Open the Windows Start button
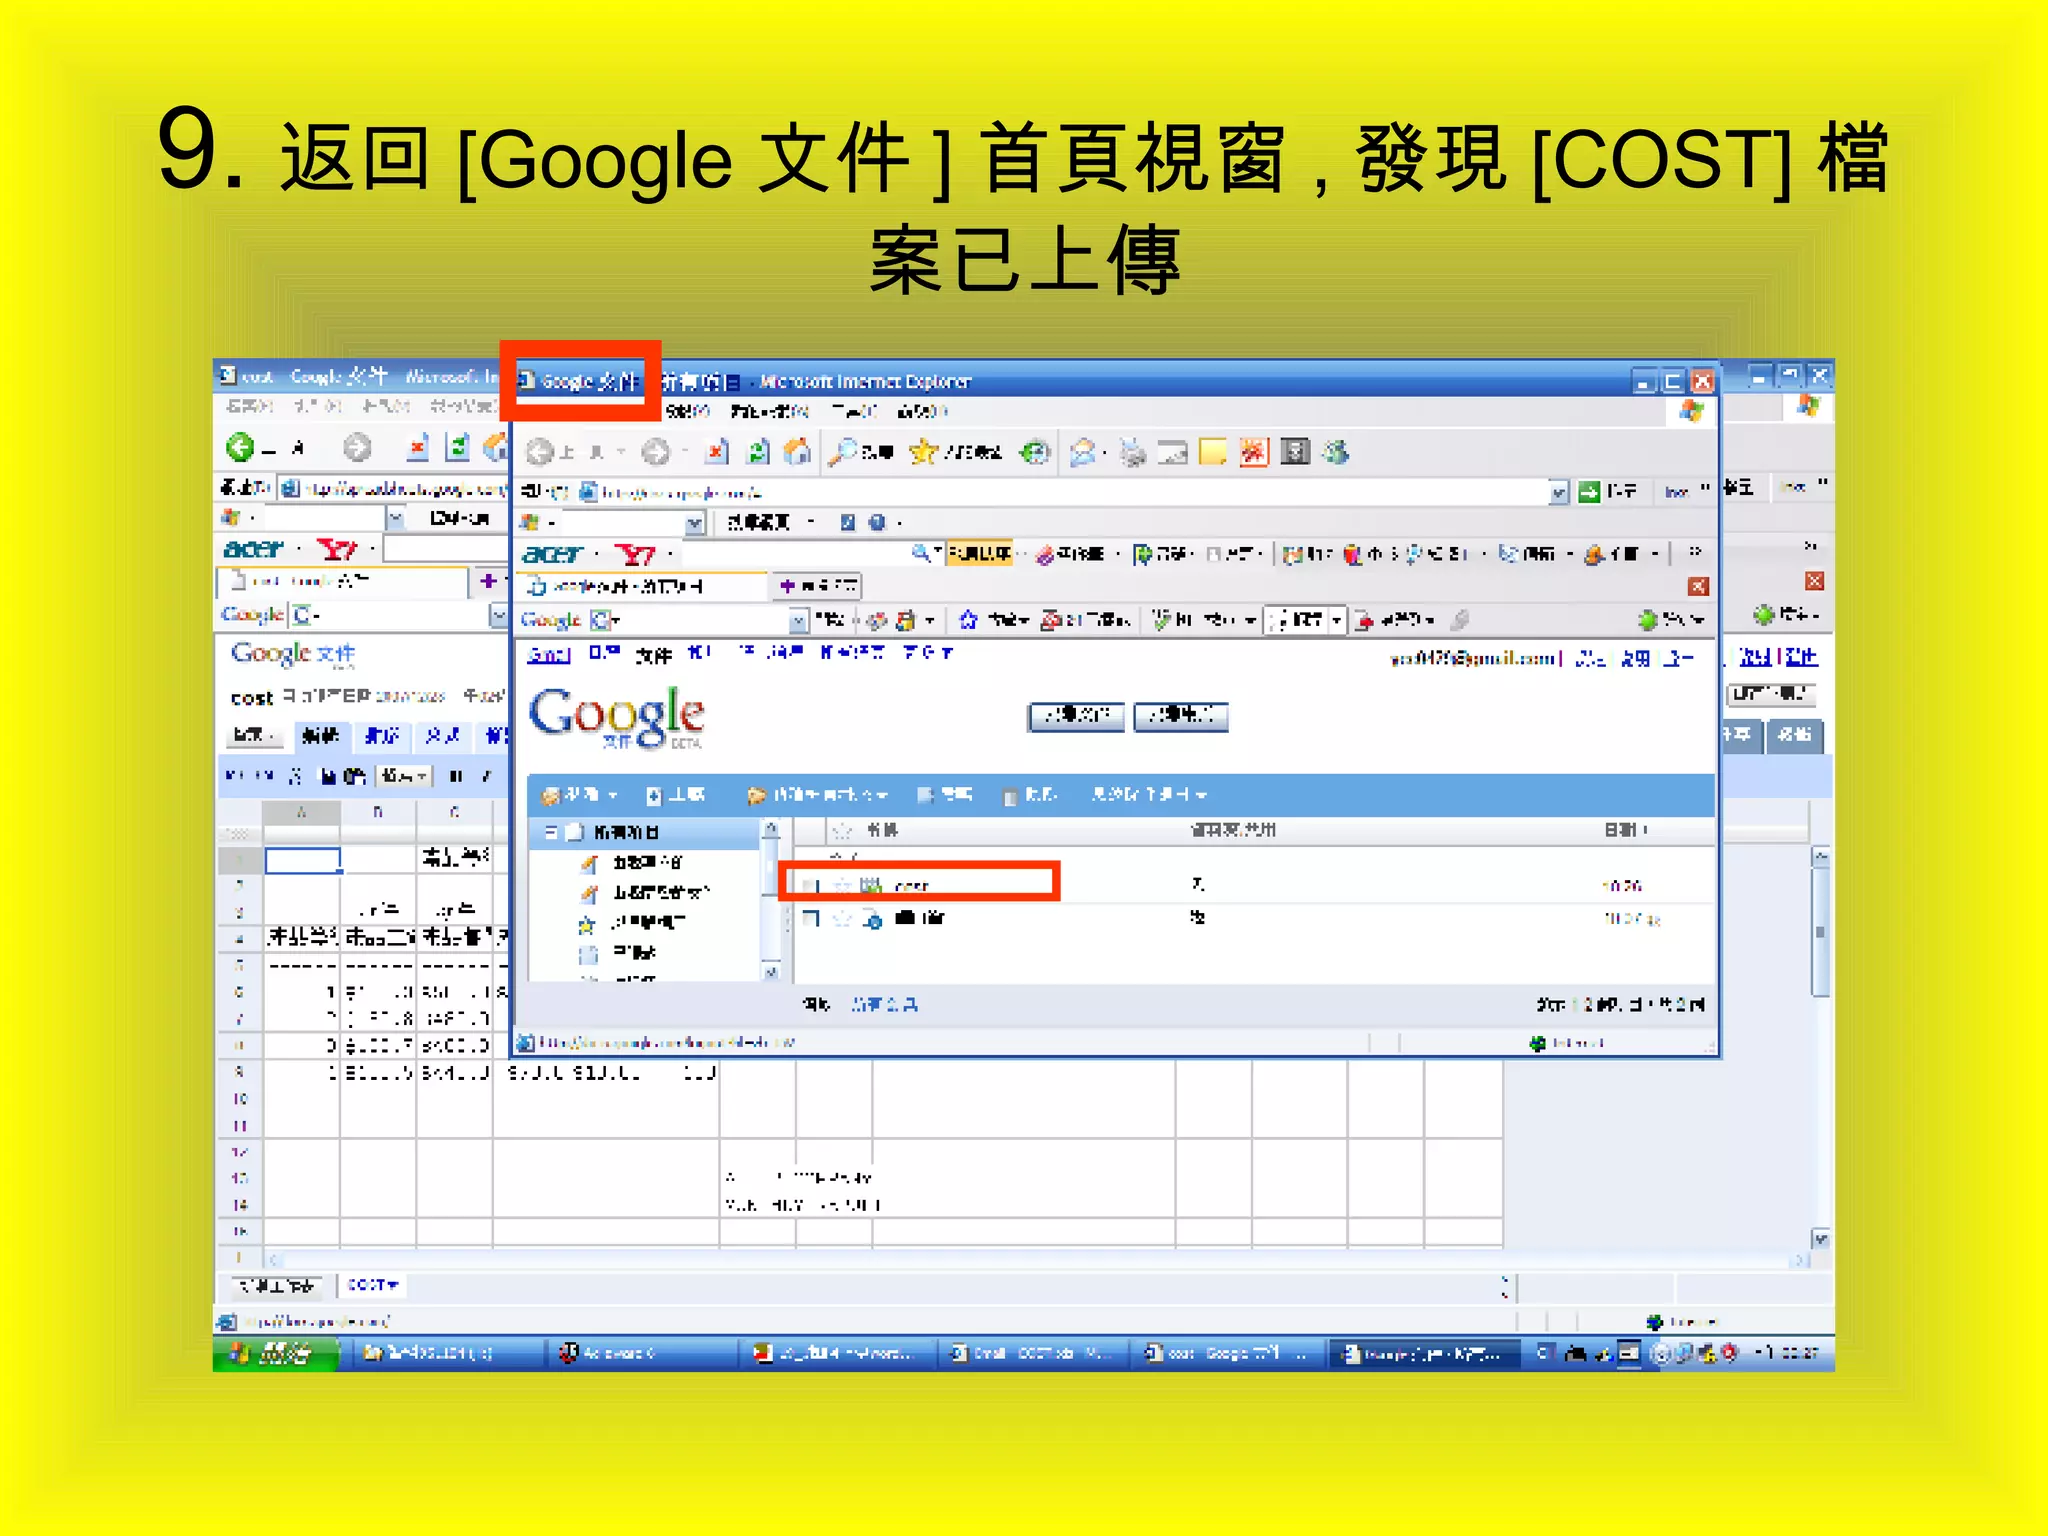Image resolution: width=2048 pixels, height=1536 pixels. [275, 1353]
